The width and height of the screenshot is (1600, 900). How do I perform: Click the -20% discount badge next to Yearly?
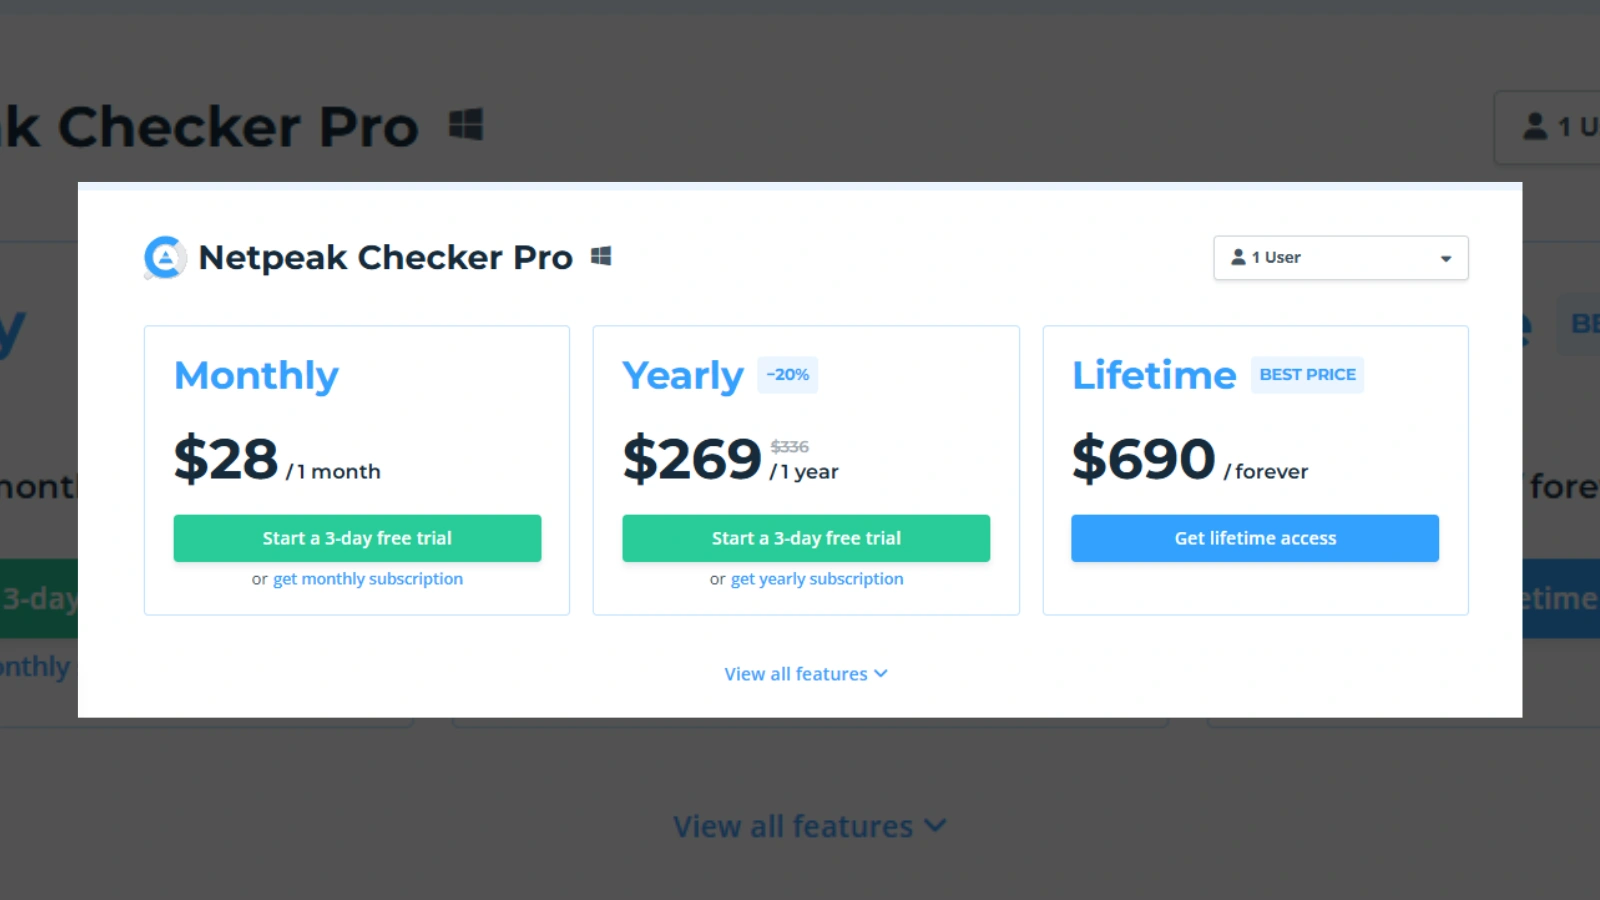click(x=788, y=375)
